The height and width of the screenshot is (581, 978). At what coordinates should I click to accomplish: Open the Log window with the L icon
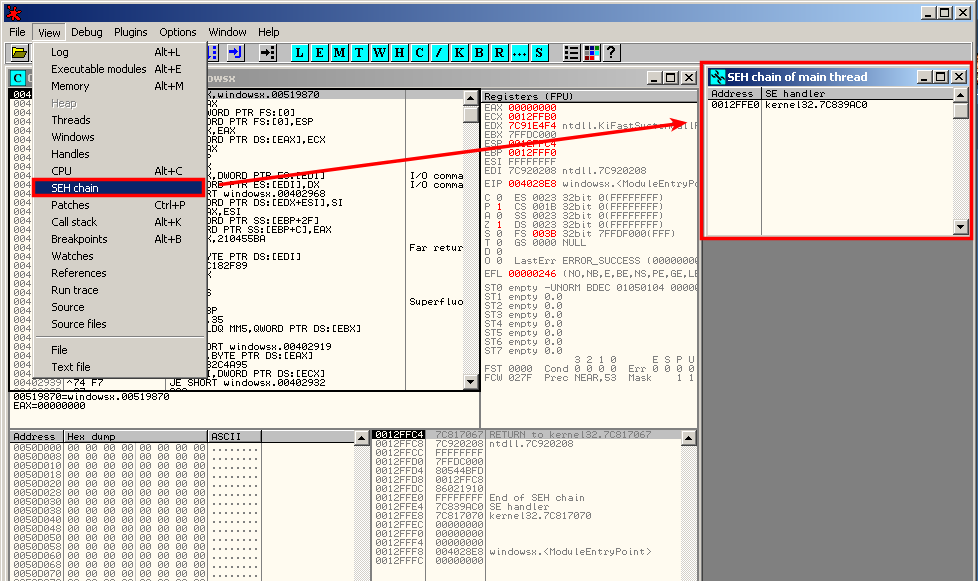(x=301, y=52)
